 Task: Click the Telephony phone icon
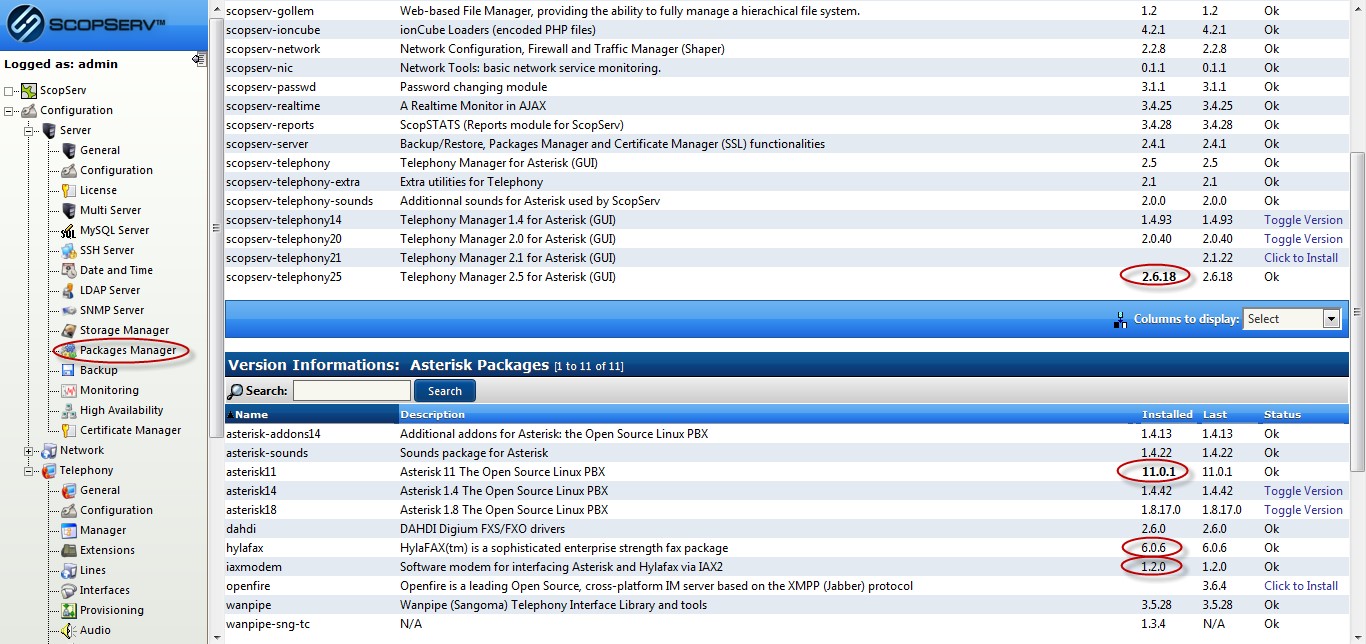click(50, 471)
